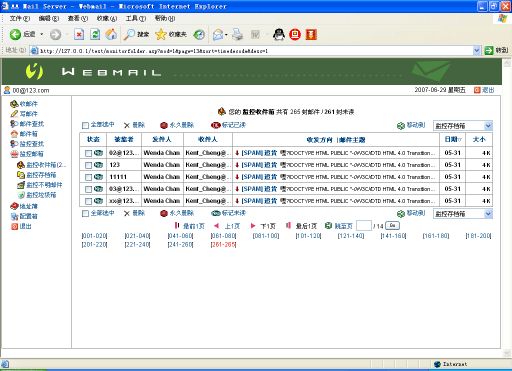Click top 移动到 (move to) green icon
This screenshot has height=371, width=512.
click(x=401, y=126)
